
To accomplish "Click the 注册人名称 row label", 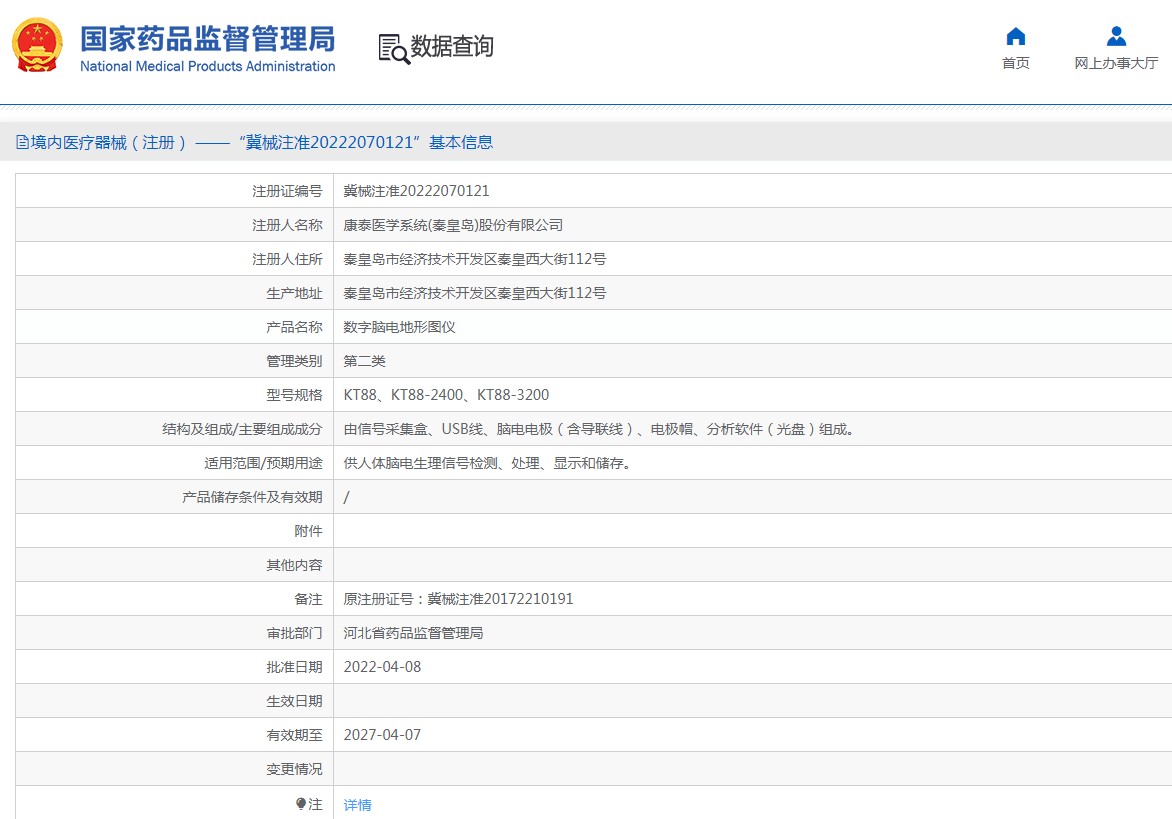I will coord(287,225).
